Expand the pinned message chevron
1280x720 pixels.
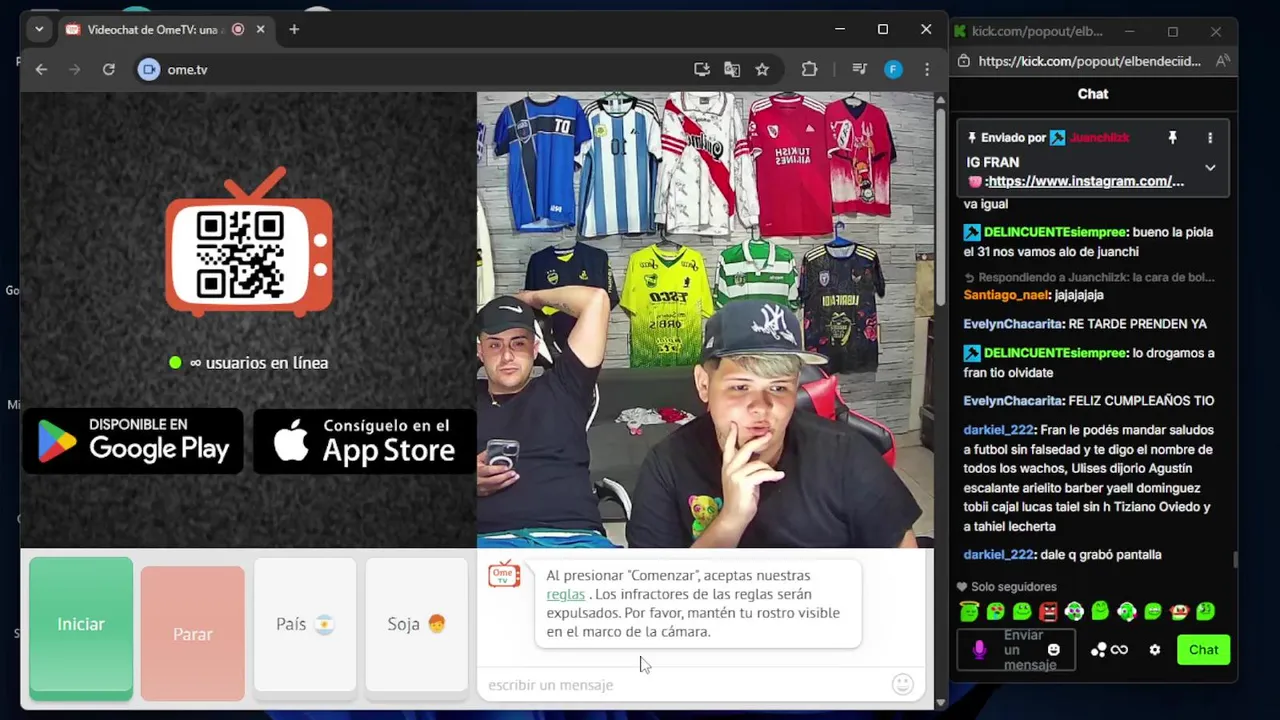coord(1210,167)
